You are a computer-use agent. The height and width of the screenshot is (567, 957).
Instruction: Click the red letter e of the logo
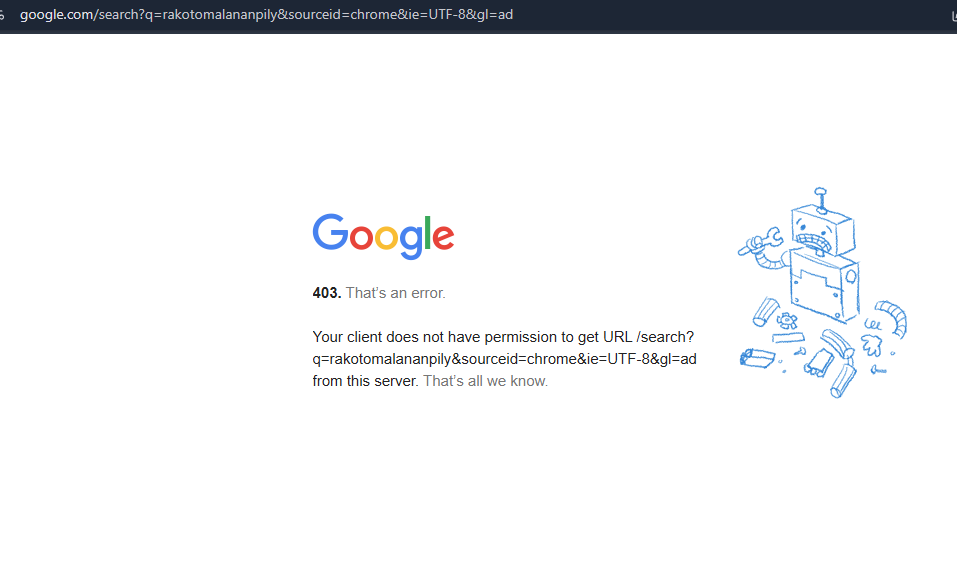click(443, 237)
